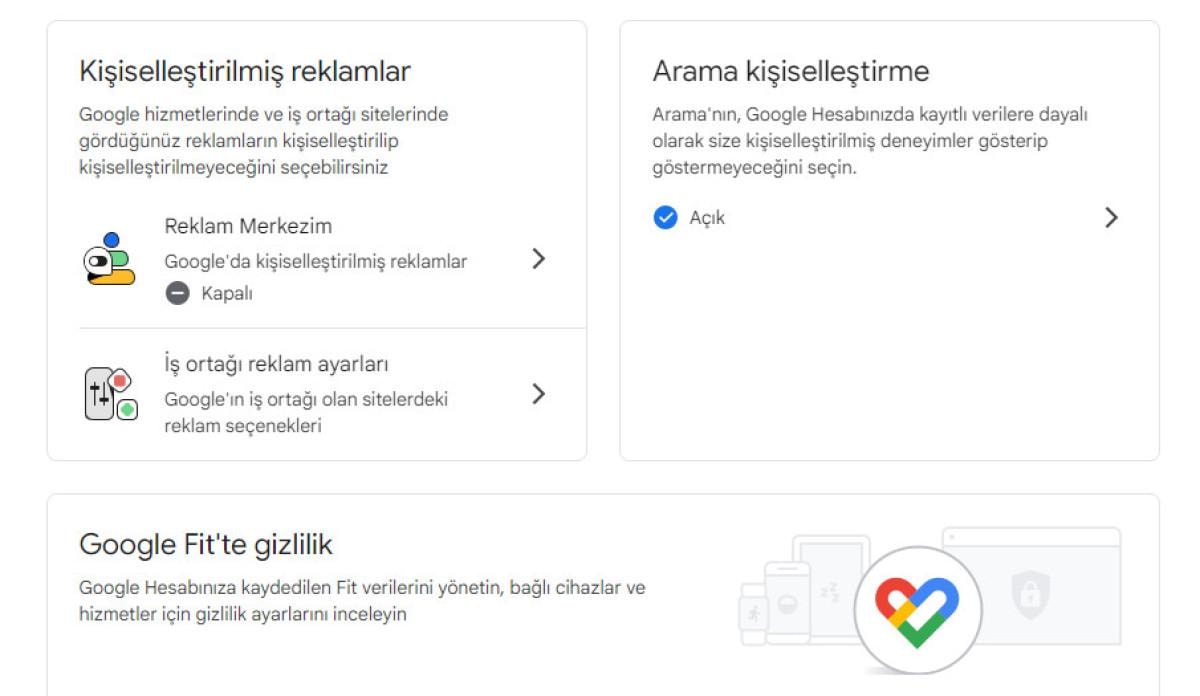Click the Kişiselleştirilmiş reklamlar heading
Image resolution: width=1200 pixels, height=696 pixels.
tap(245, 72)
